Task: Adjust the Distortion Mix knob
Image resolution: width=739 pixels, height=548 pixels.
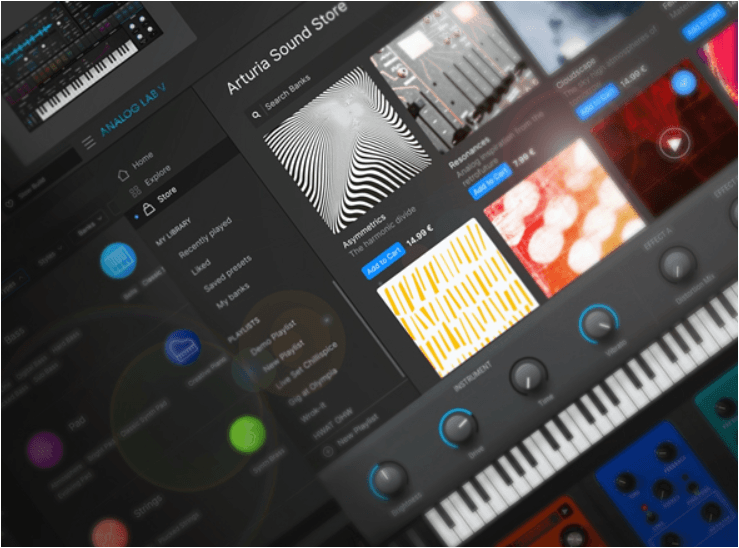Action: [x=677, y=264]
